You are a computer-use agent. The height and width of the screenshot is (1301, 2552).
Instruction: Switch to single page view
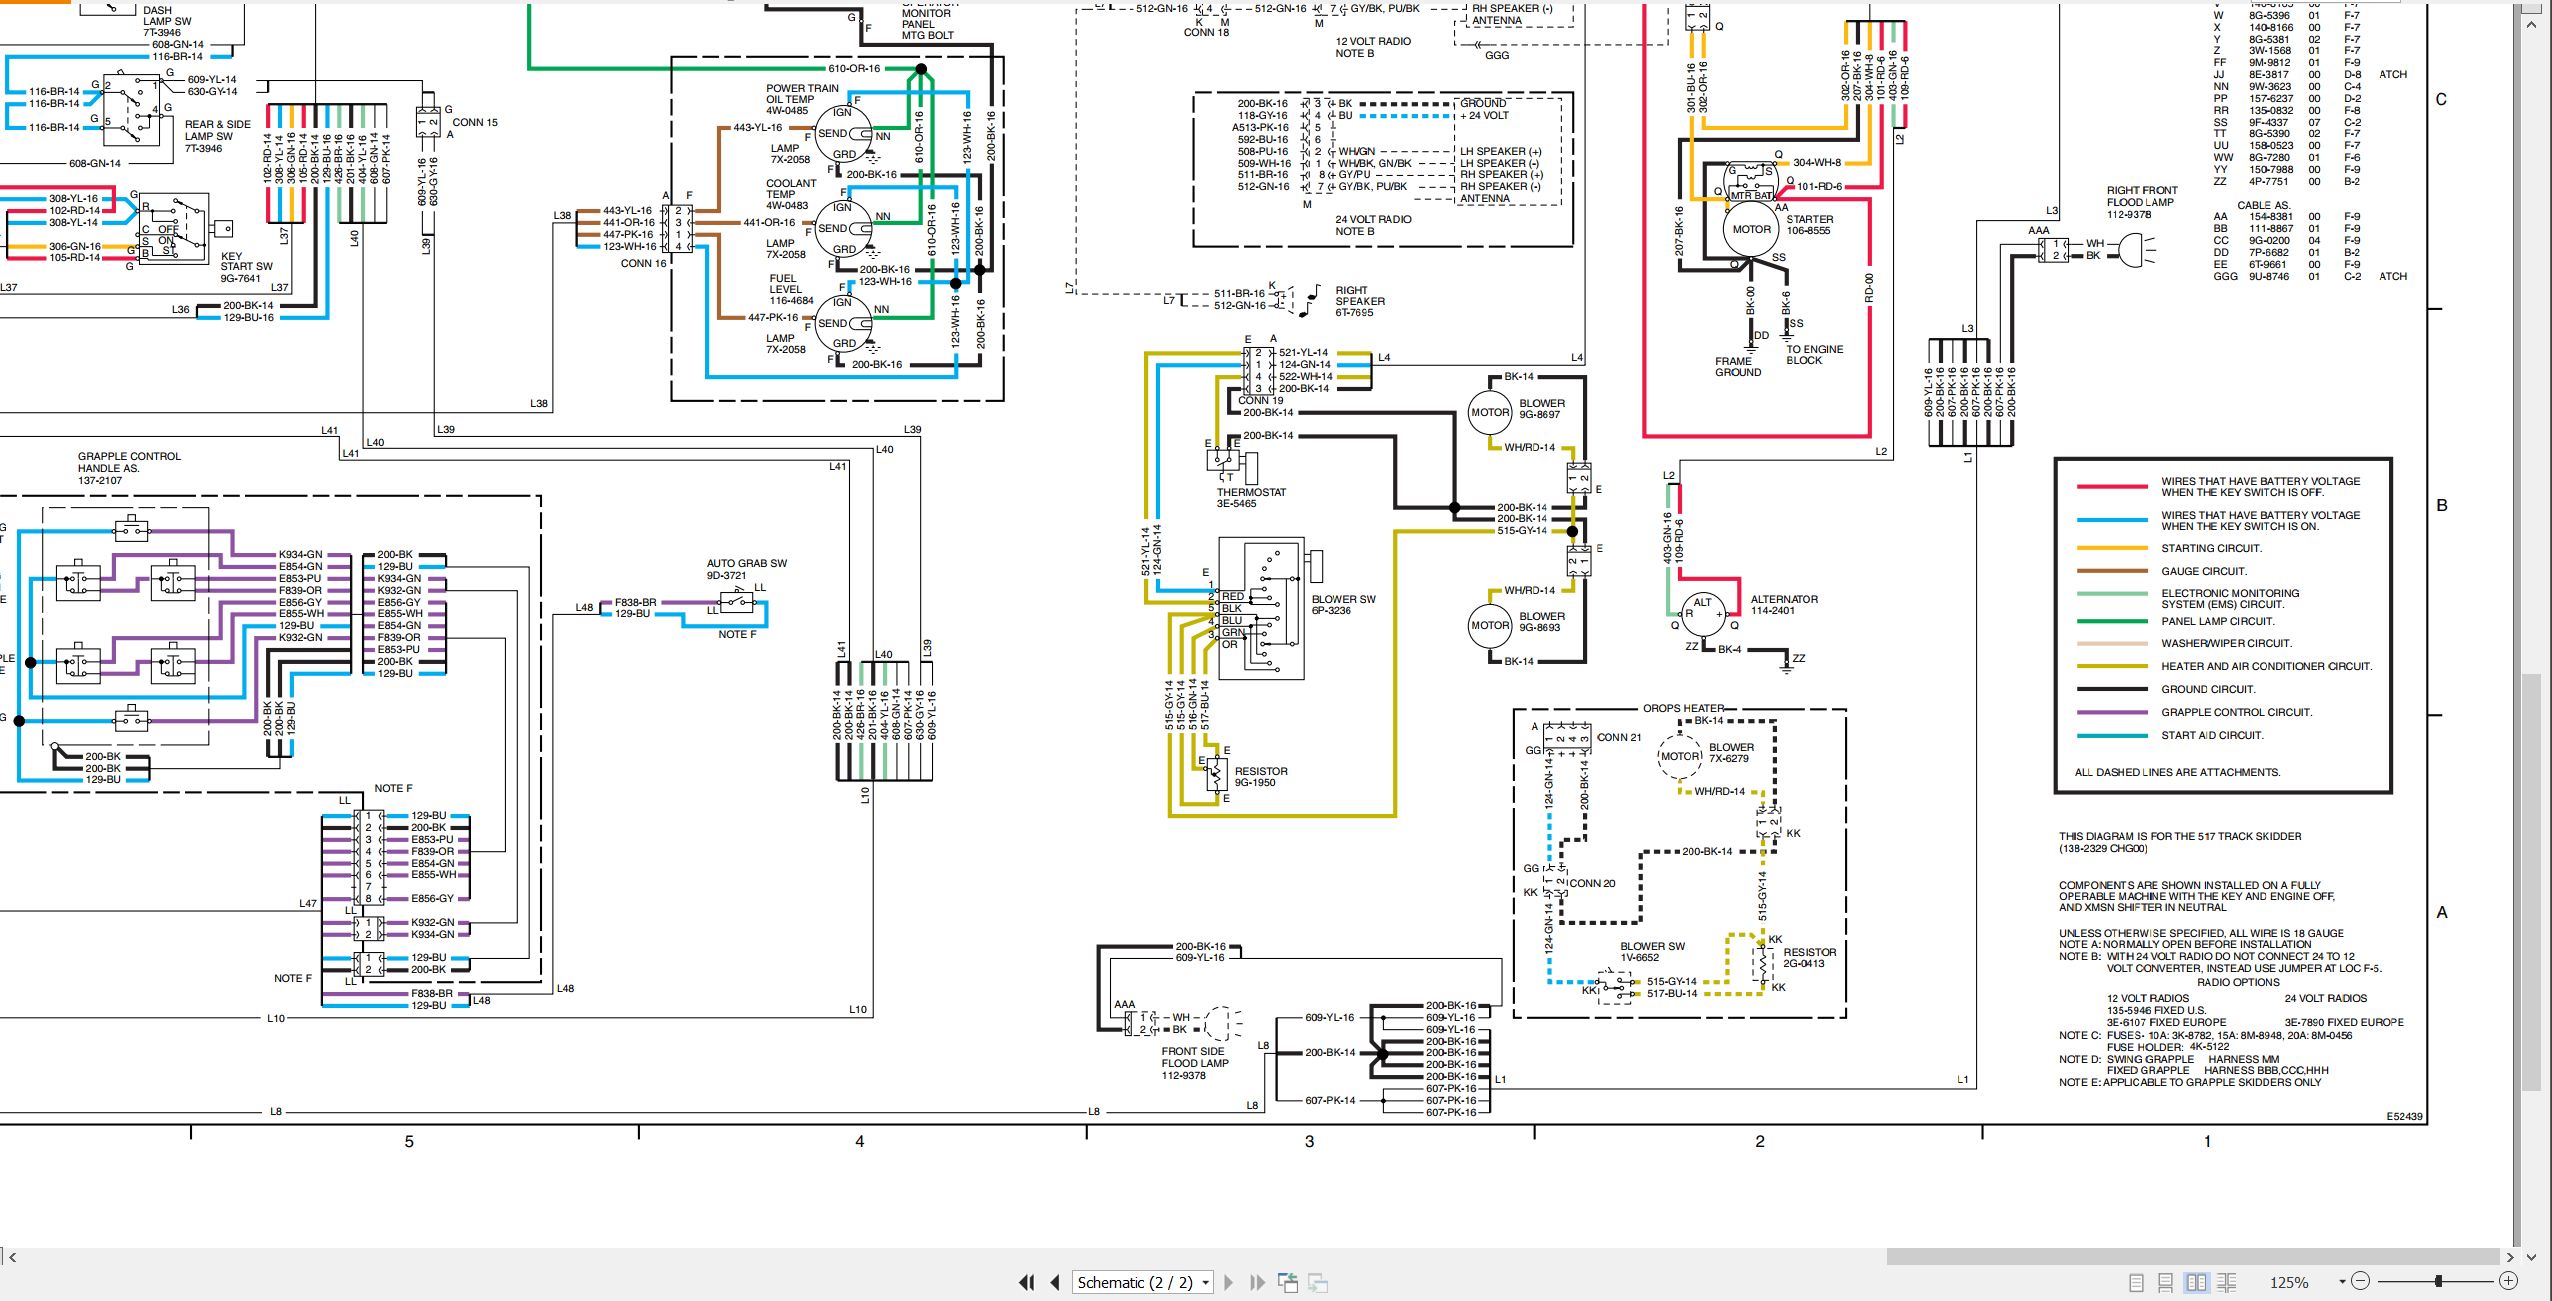[x=2136, y=1282]
